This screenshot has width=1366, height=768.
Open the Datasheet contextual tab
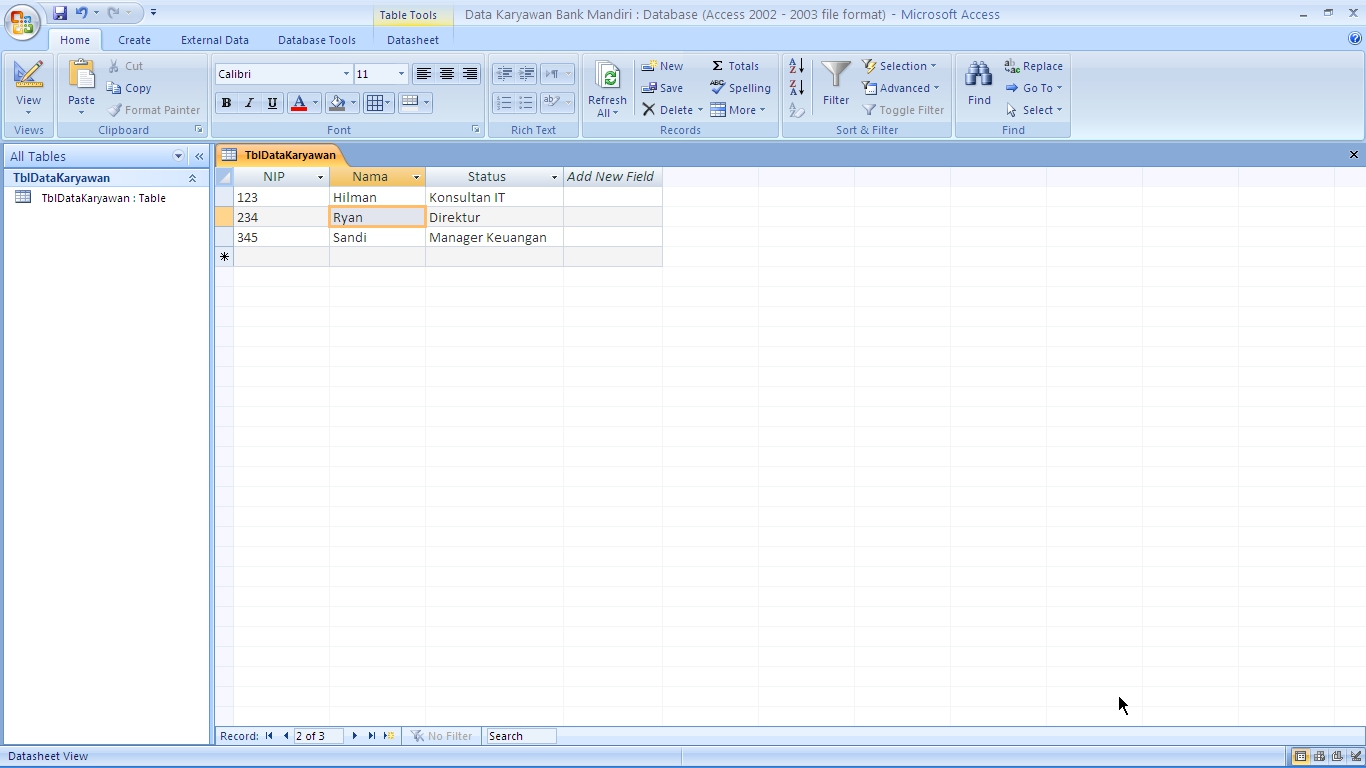tap(412, 40)
